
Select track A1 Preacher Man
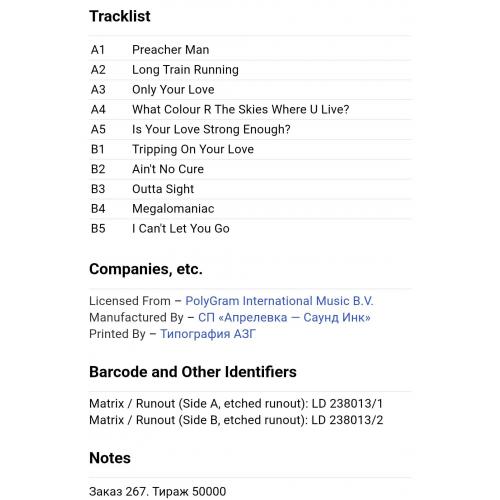[x=250, y=50]
